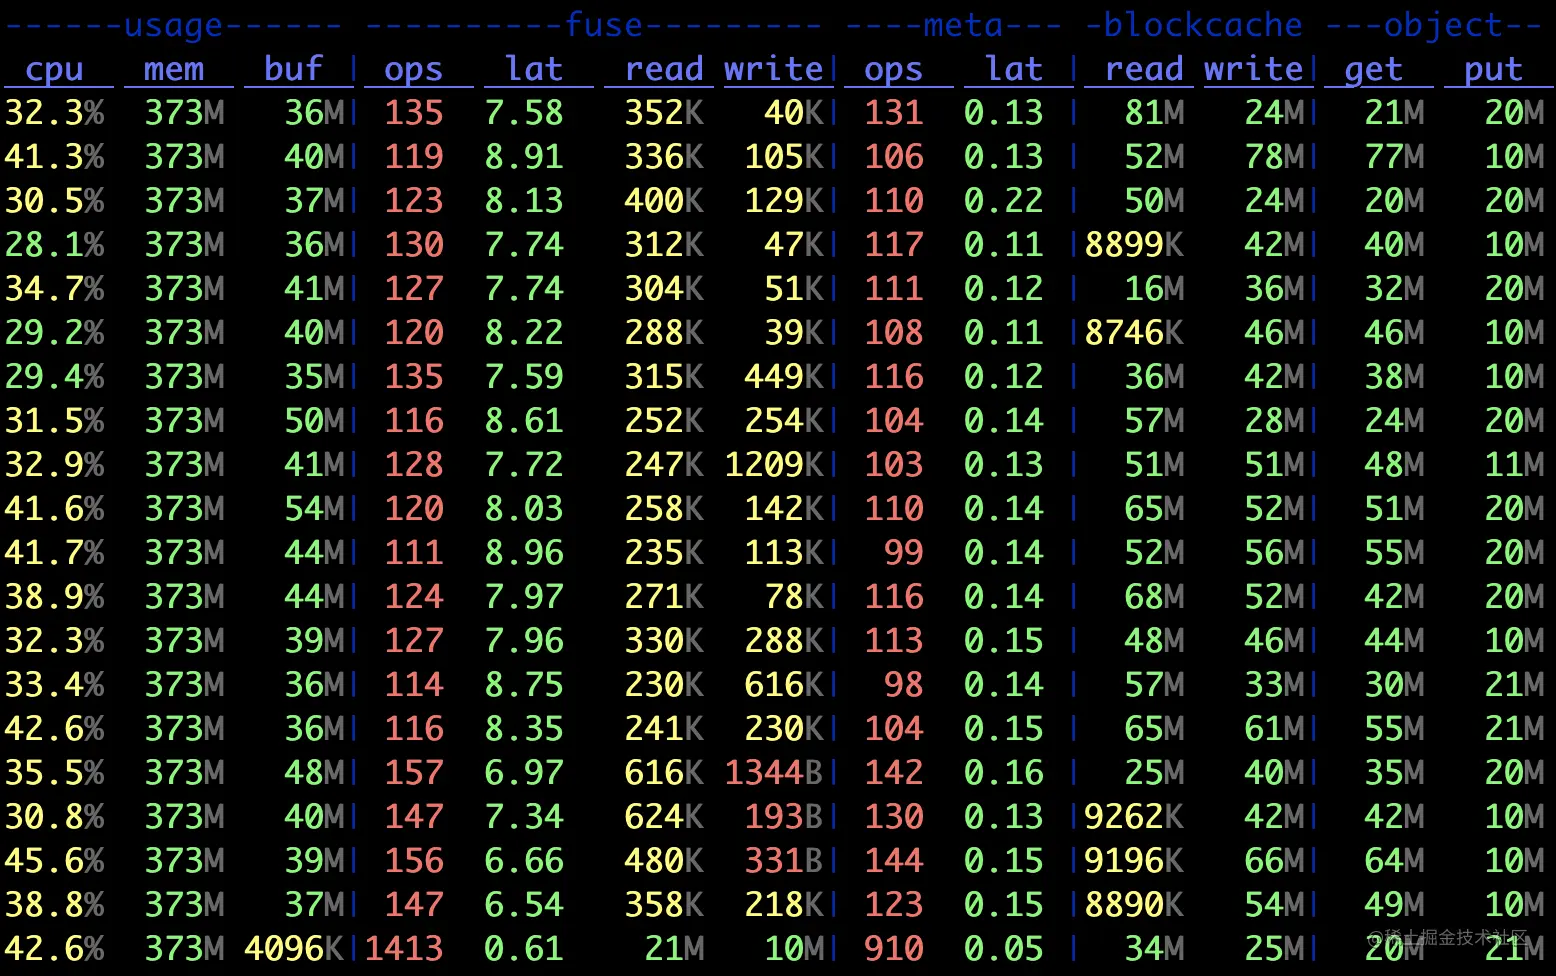Click the meta latency value 0.22
Viewport: 1556px width, 976px height.
pyautogui.click(x=1004, y=201)
